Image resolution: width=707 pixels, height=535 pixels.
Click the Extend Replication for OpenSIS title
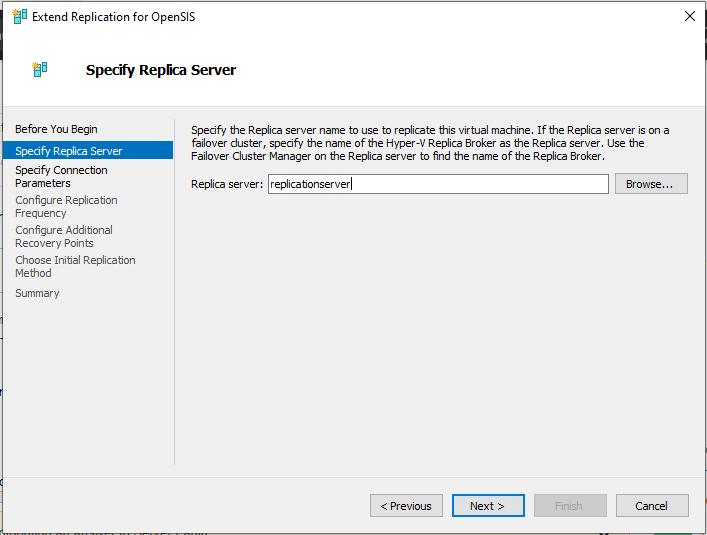[x=114, y=17]
